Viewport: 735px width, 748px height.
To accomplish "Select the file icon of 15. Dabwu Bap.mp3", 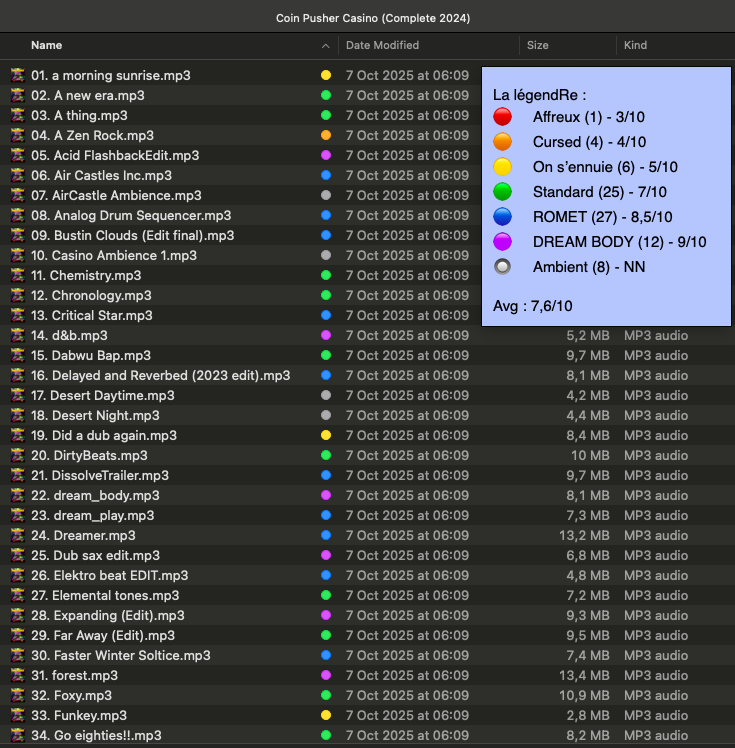I will (18, 355).
